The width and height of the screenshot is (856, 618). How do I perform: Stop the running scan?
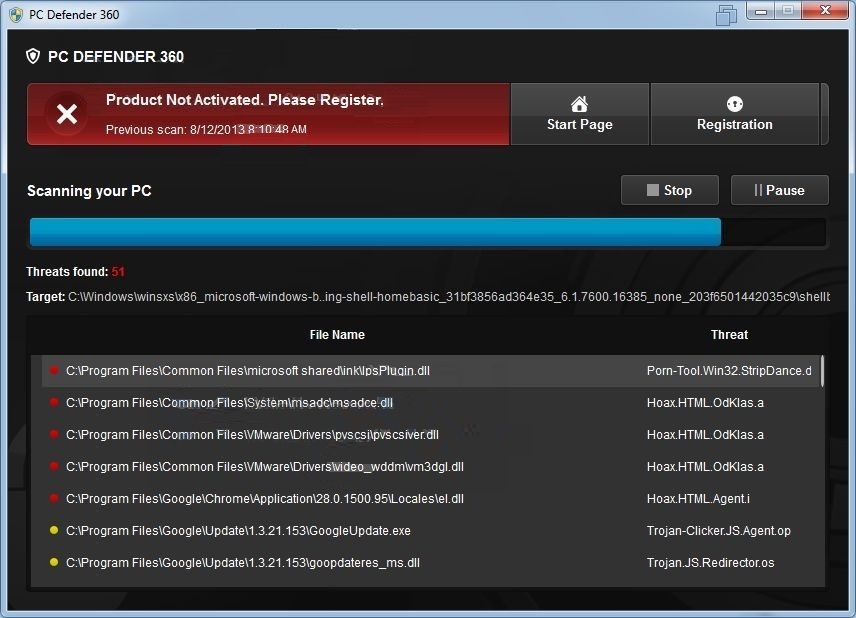click(670, 190)
